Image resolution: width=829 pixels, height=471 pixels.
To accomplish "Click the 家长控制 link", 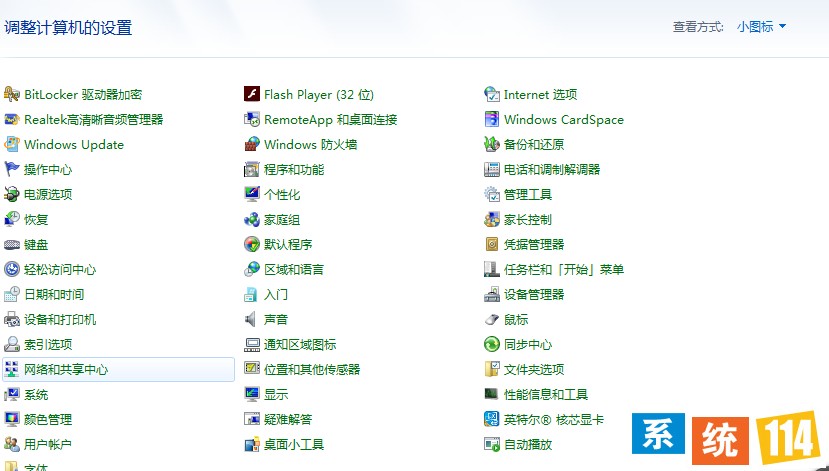I will 528,219.
